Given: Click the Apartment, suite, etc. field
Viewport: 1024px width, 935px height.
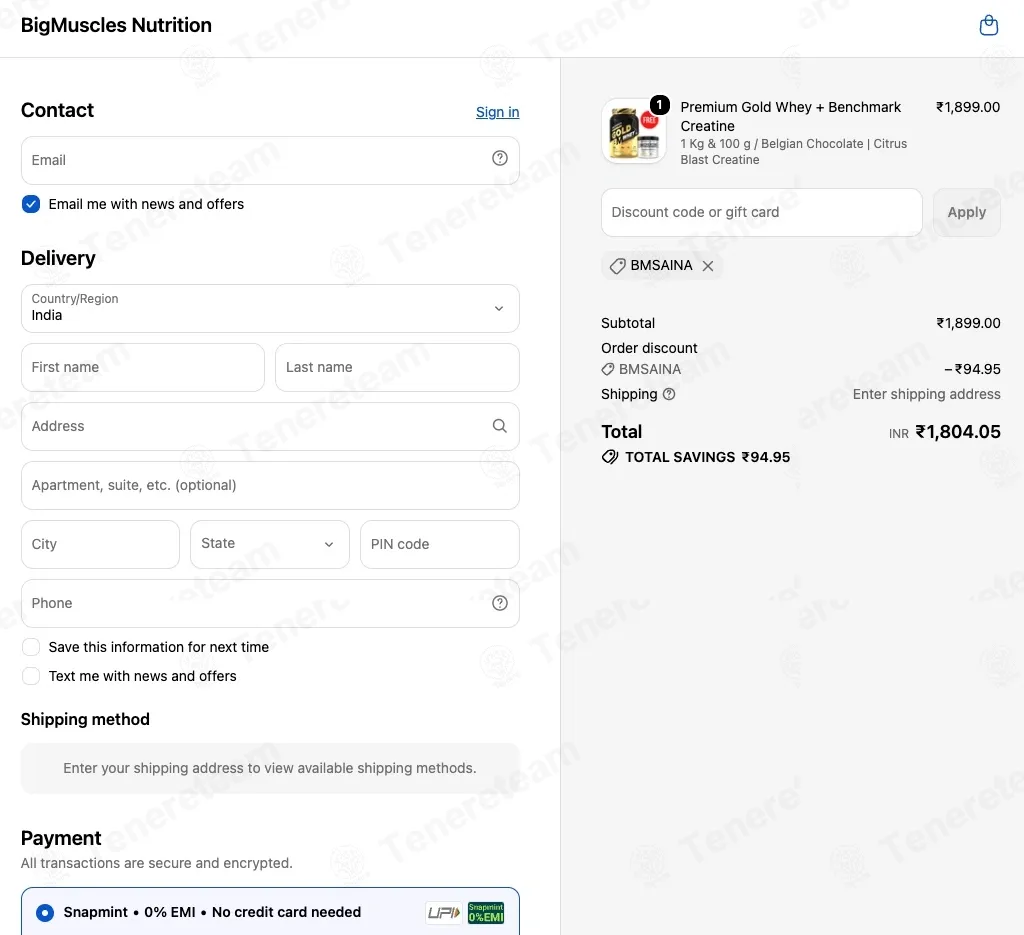Looking at the screenshot, I should [x=270, y=485].
